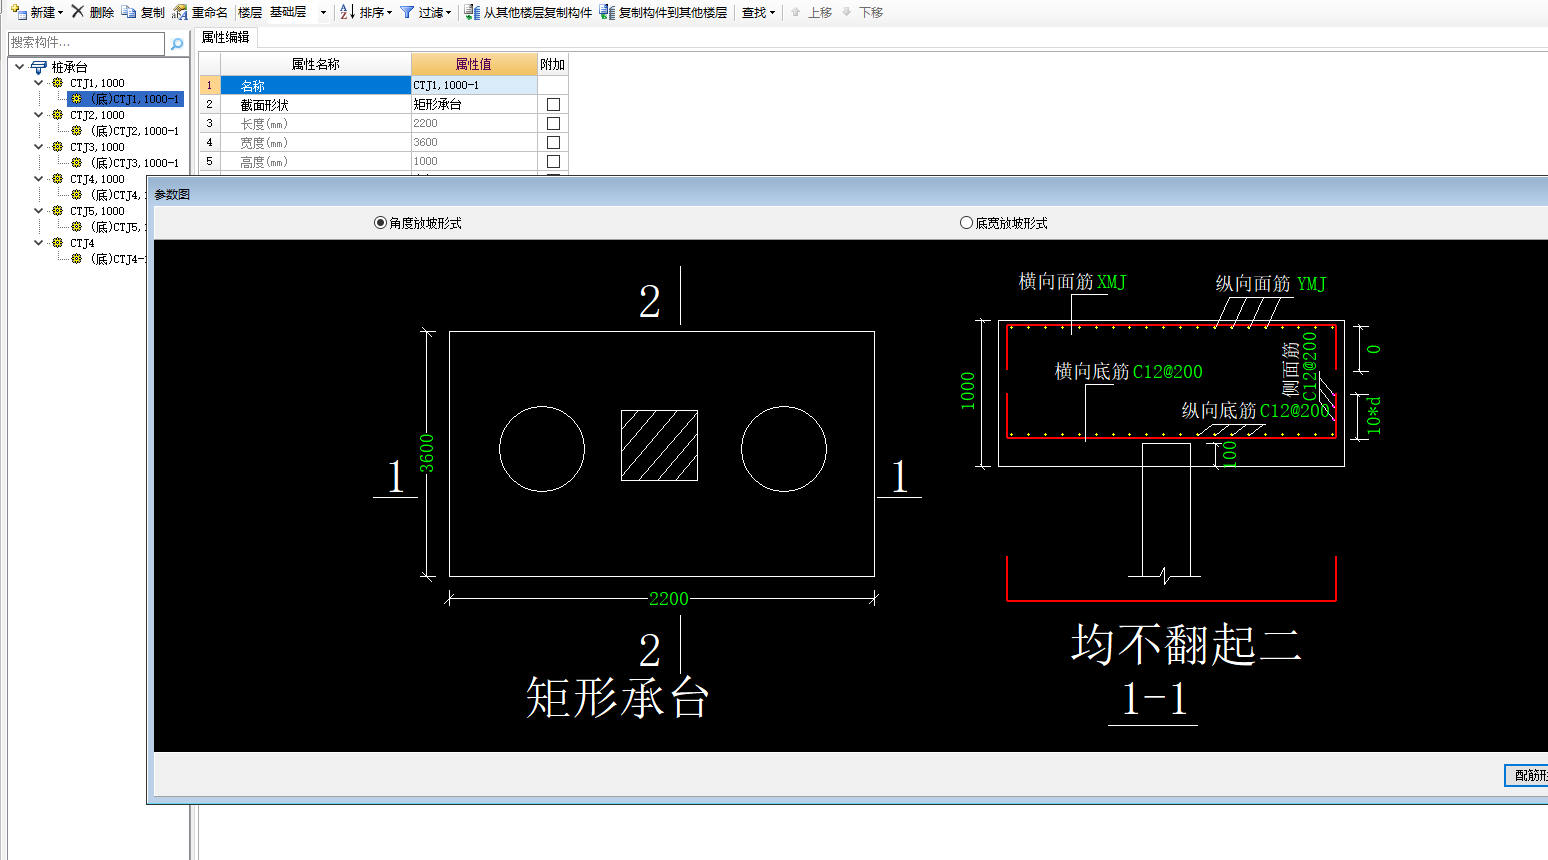Select the 属性编辑 tab
This screenshot has width=1548, height=860.
click(225, 37)
